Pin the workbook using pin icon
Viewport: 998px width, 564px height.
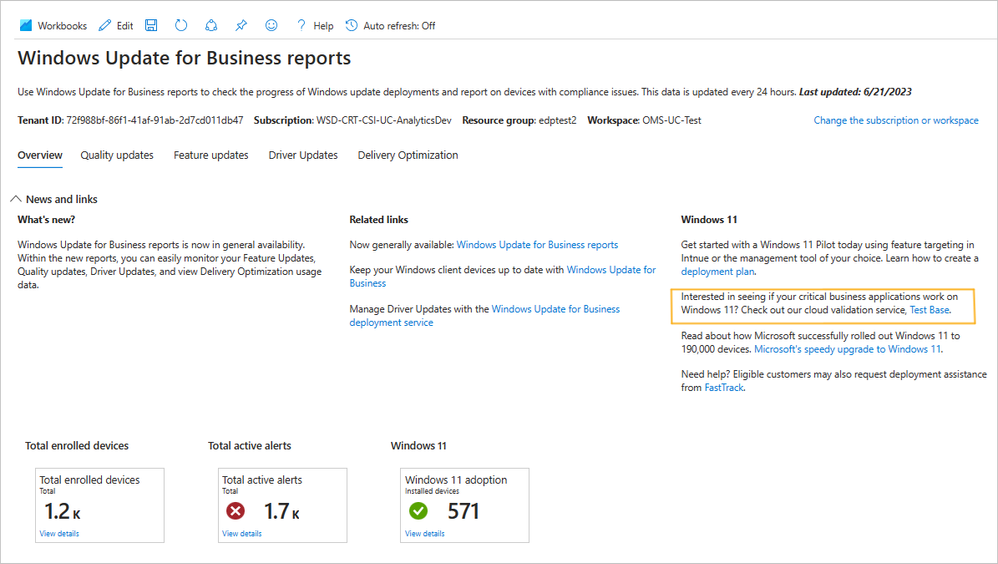point(241,26)
